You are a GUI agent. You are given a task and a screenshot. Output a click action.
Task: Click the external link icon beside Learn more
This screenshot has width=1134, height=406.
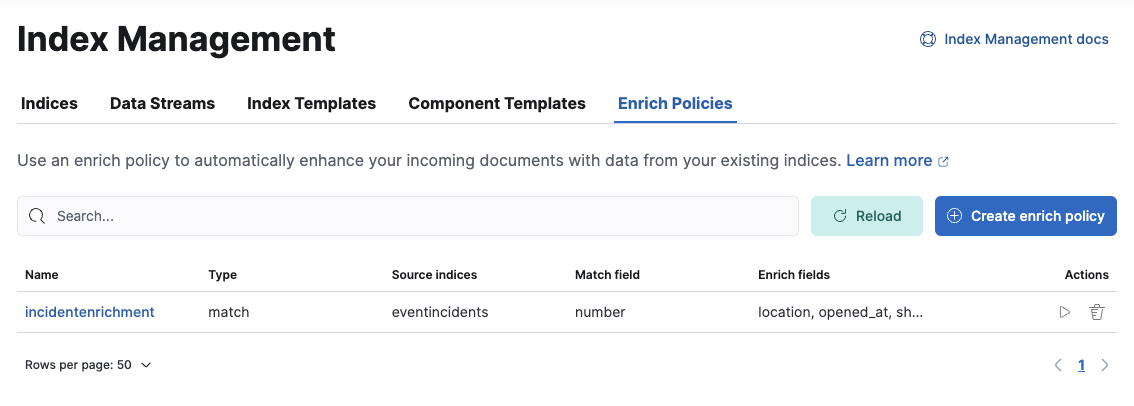click(x=943, y=161)
